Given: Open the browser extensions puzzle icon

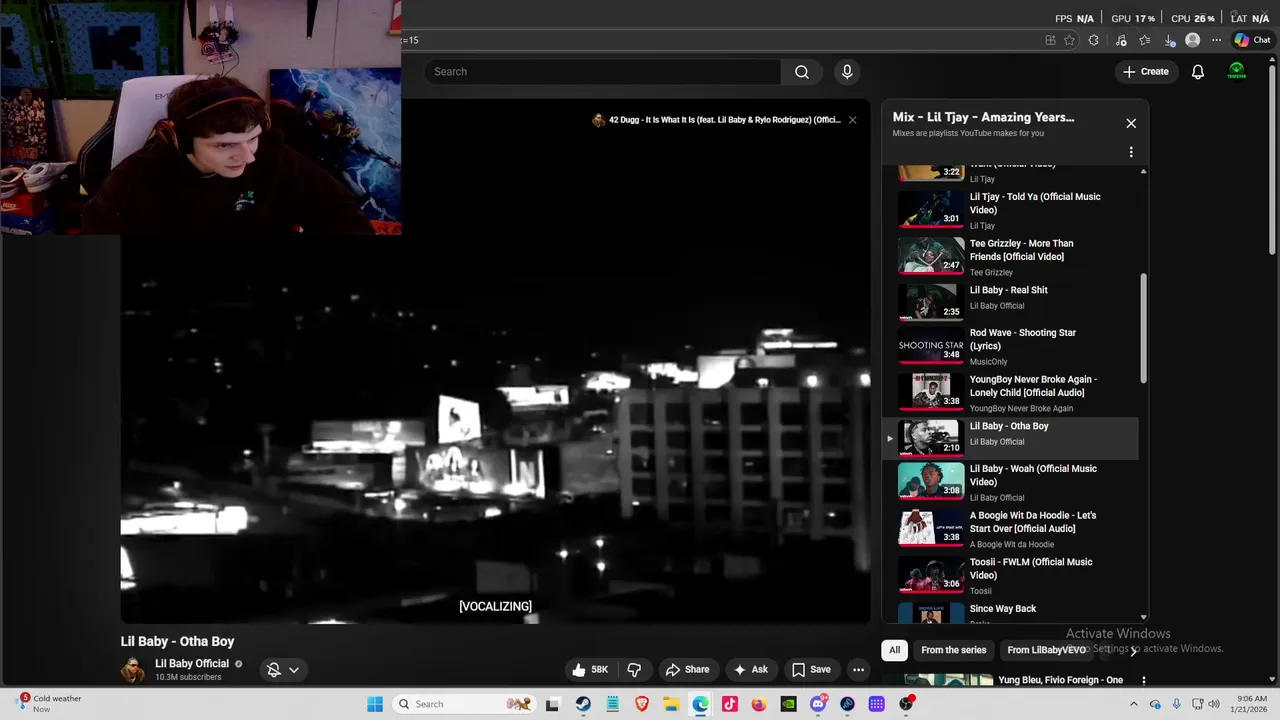Looking at the screenshot, I should pos(1093,40).
